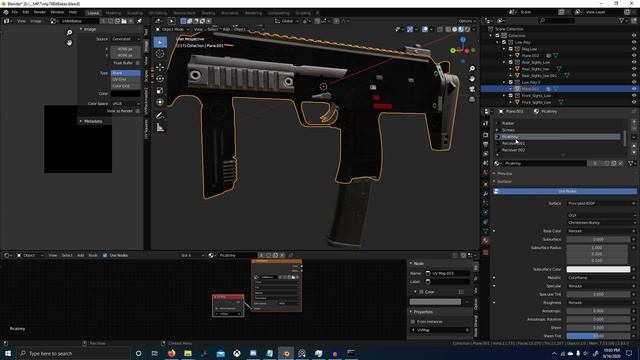The width and height of the screenshot is (640, 360).
Task: Select the Cursor tool in viewport toolbar
Action: pyautogui.click(x=160, y=54)
